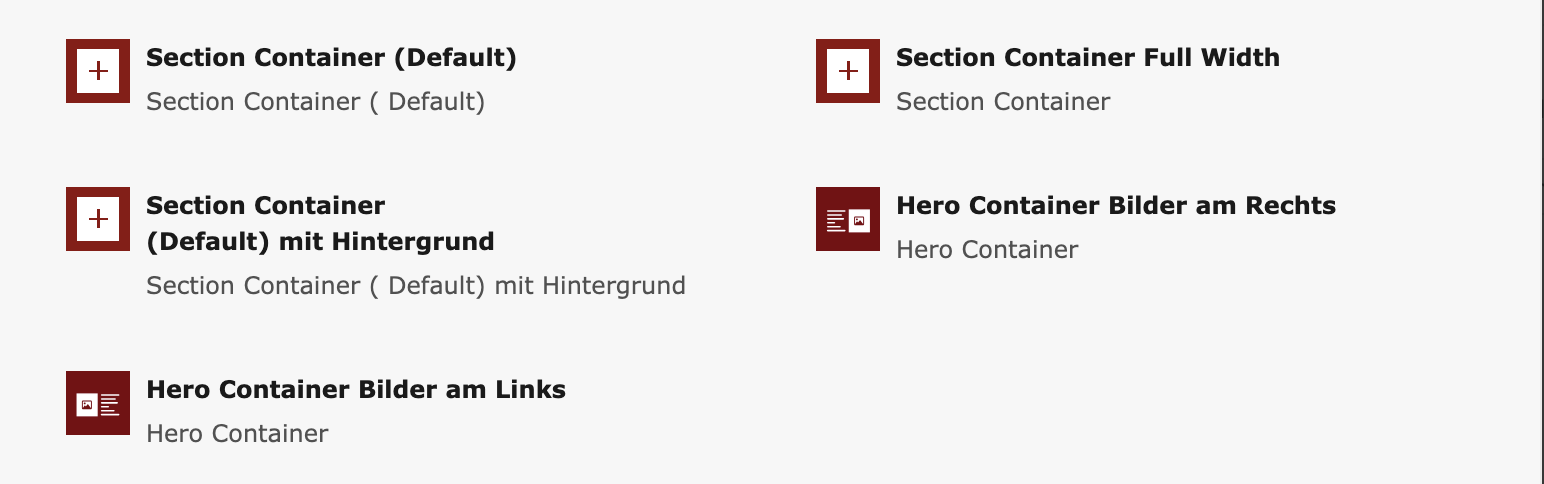Pick the "Hero Container Bilder am Links" title
The width and height of the screenshot is (1544, 484).
[356, 390]
